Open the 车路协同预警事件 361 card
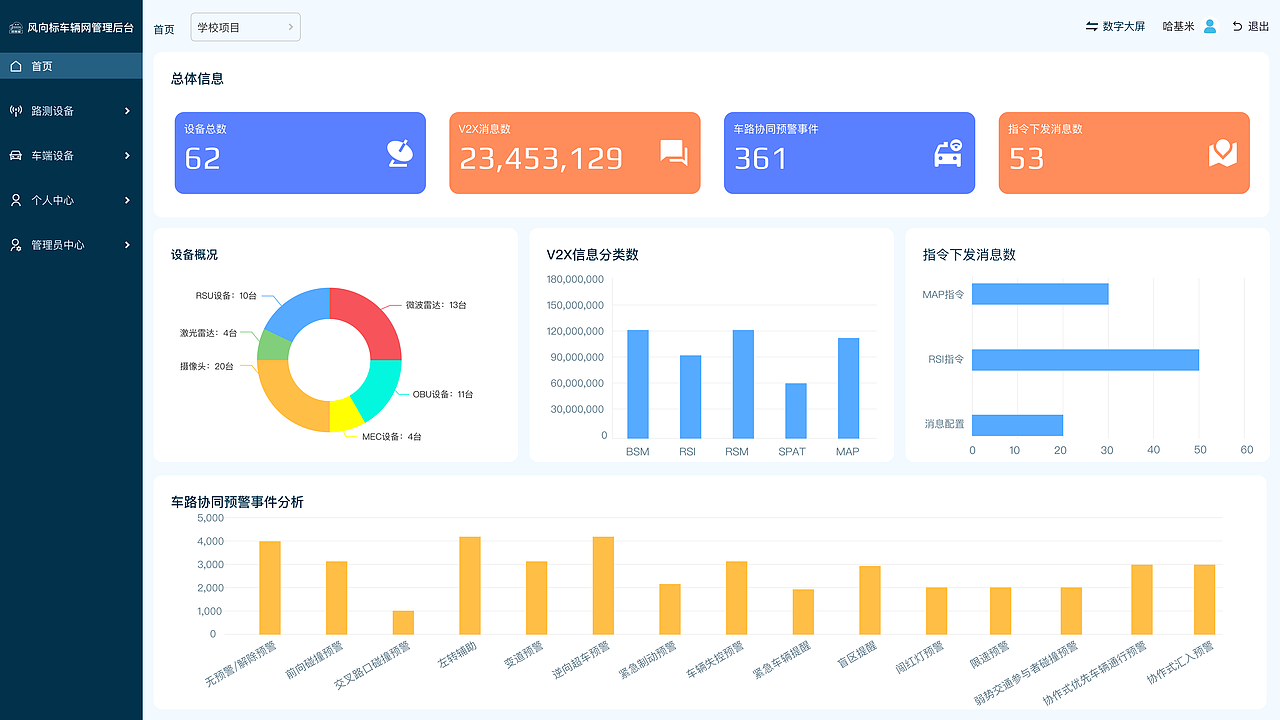 click(x=849, y=153)
